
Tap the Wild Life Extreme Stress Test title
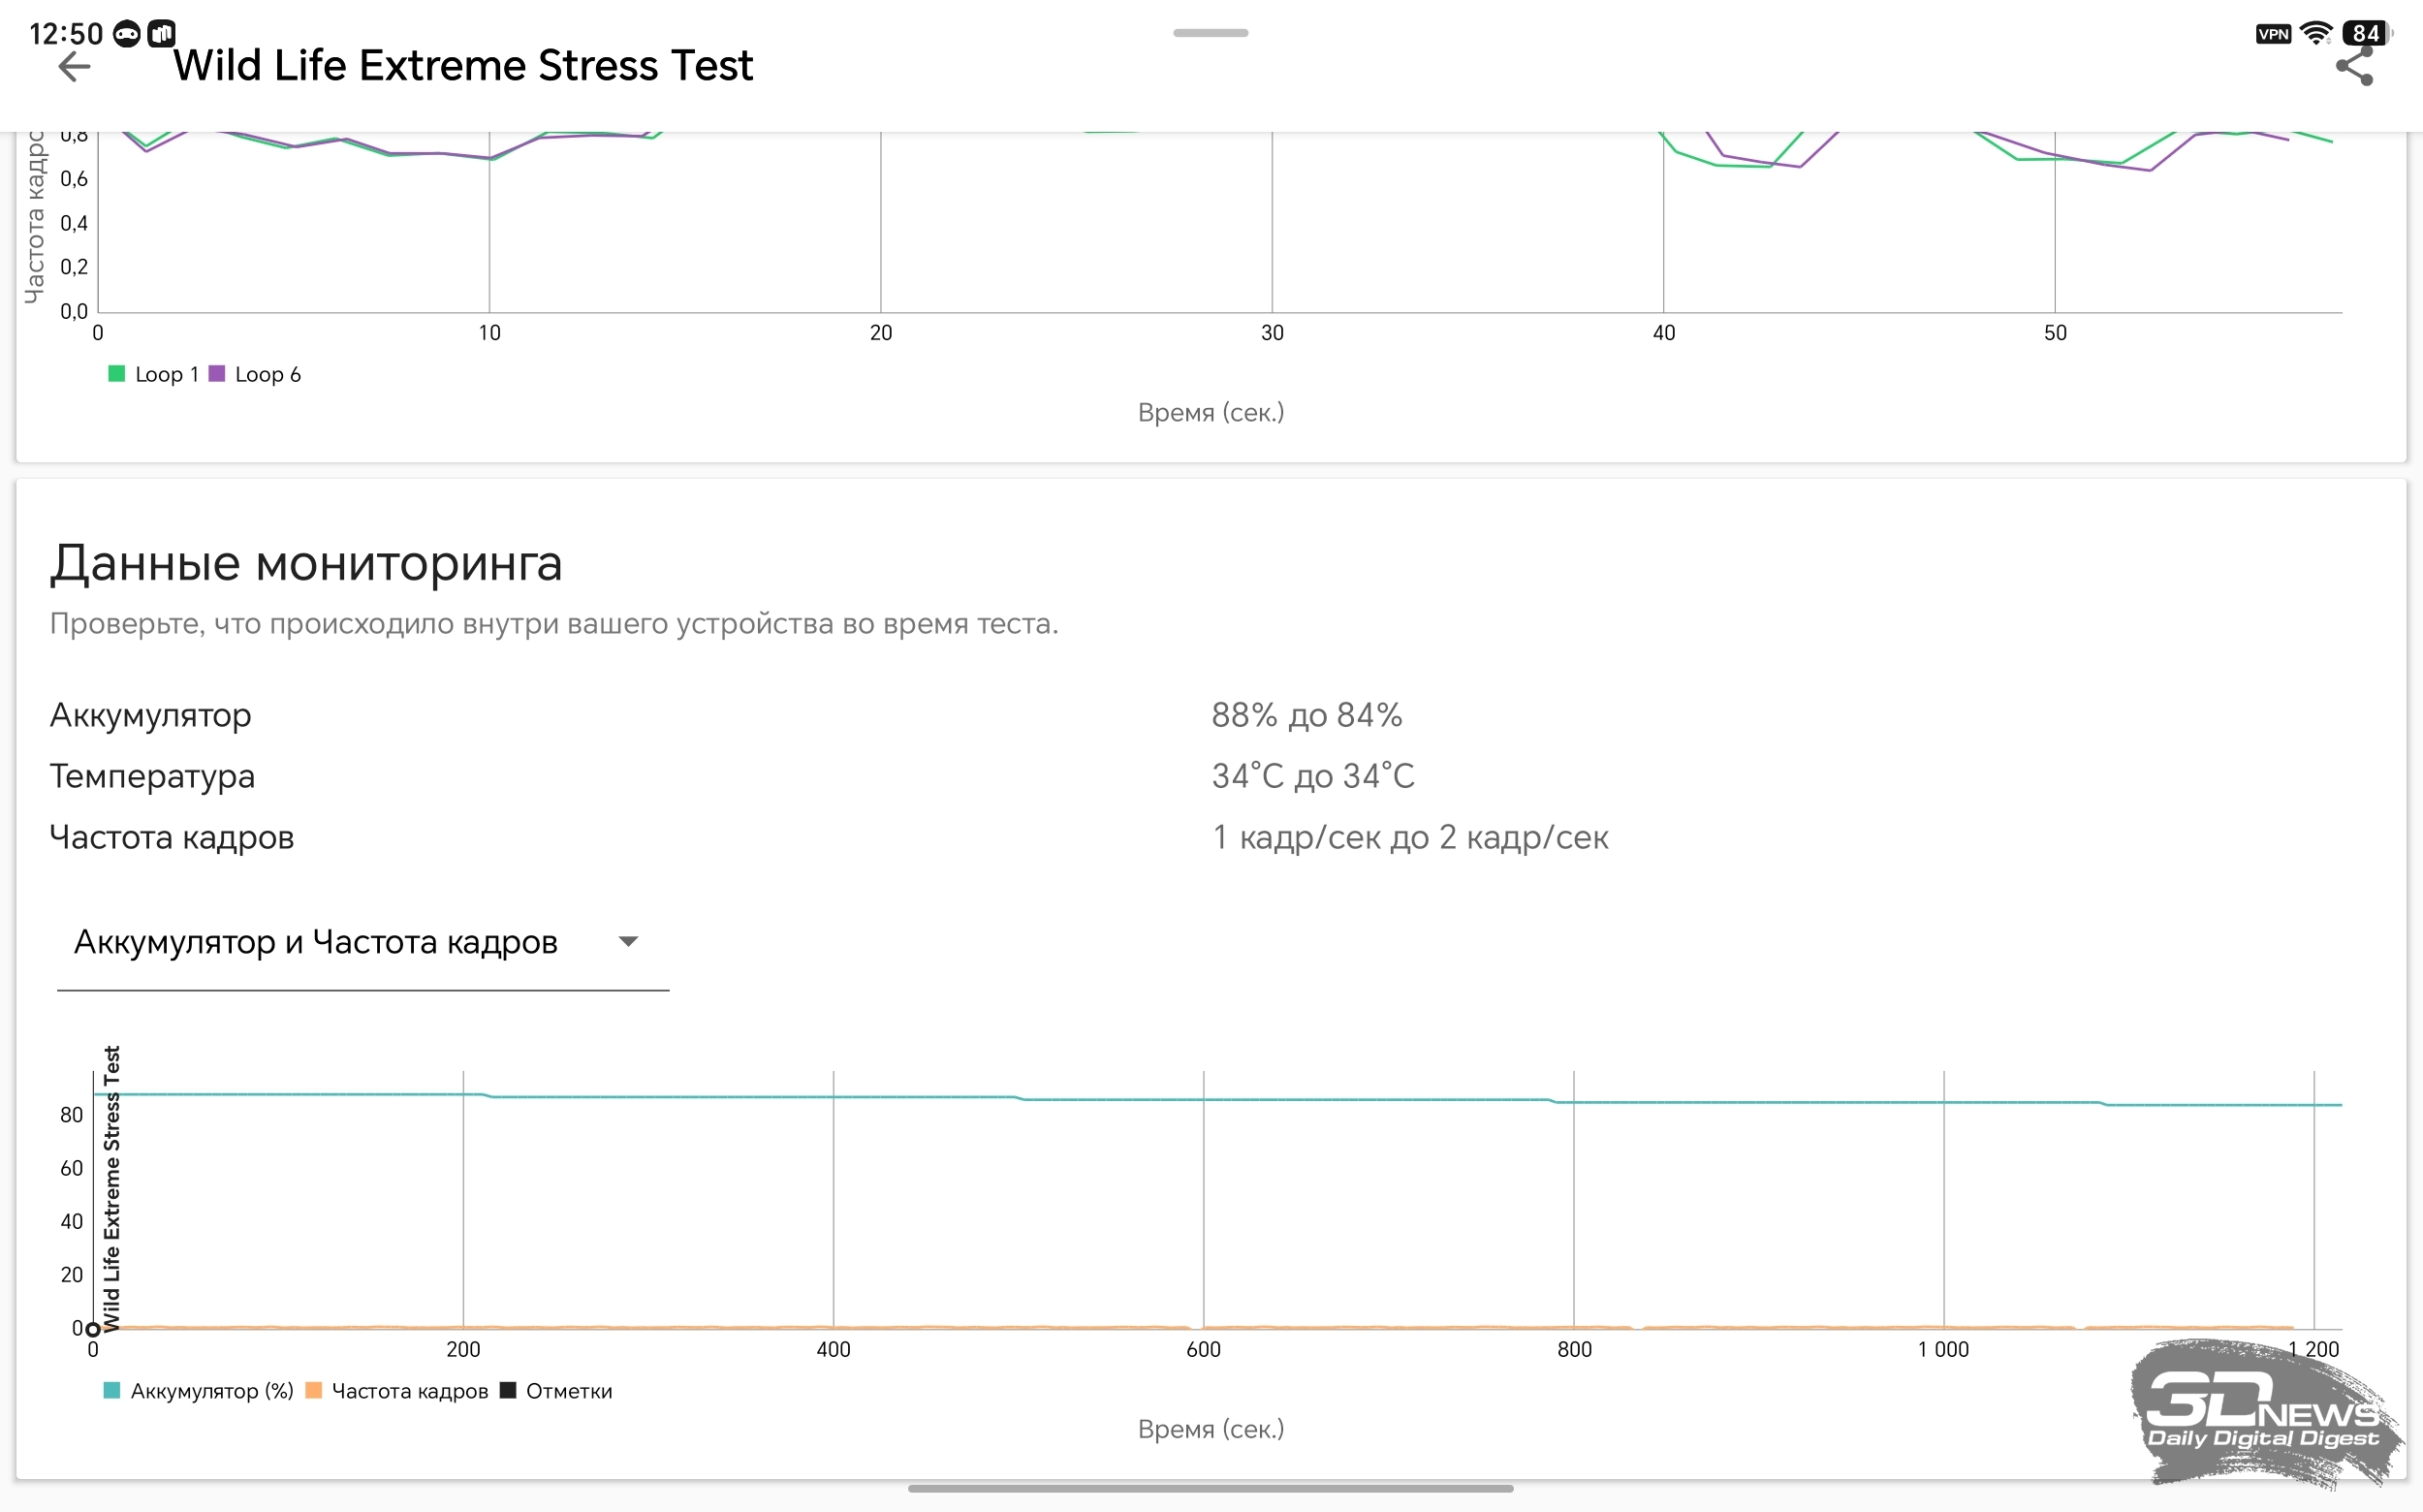(463, 66)
